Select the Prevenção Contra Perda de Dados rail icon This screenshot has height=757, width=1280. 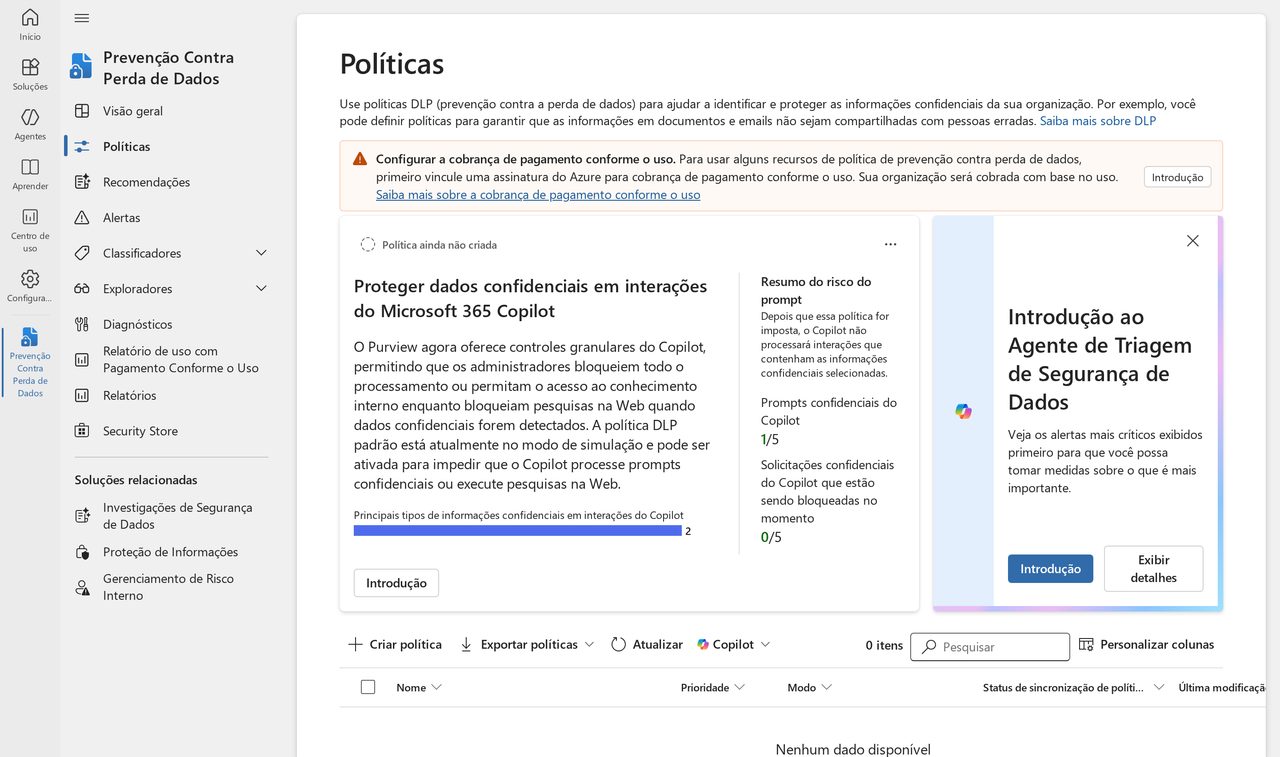30,362
